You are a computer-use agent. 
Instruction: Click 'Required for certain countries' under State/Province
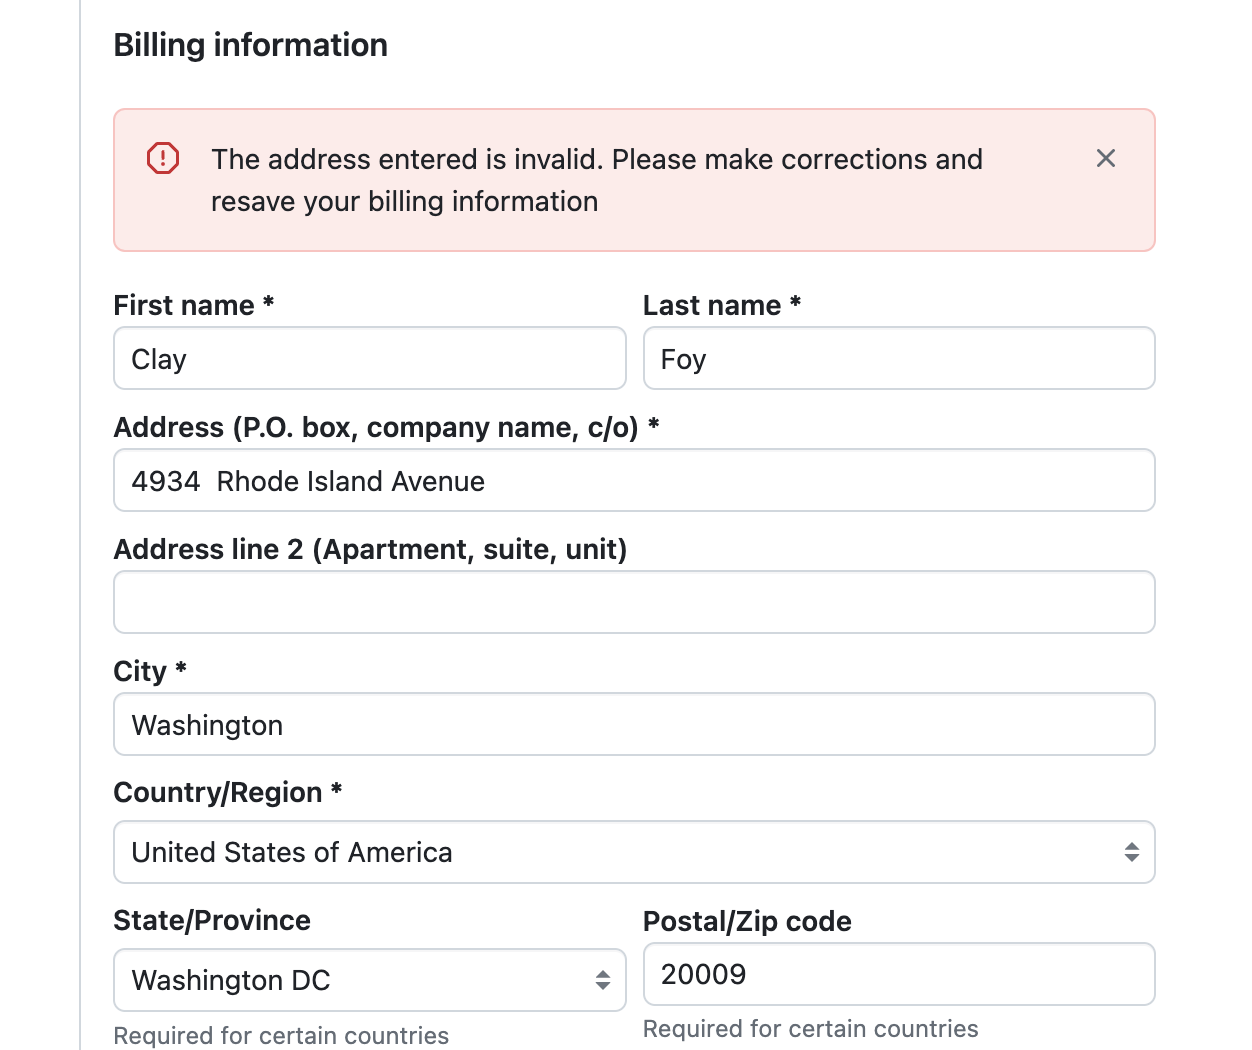pyautogui.click(x=281, y=1035)
